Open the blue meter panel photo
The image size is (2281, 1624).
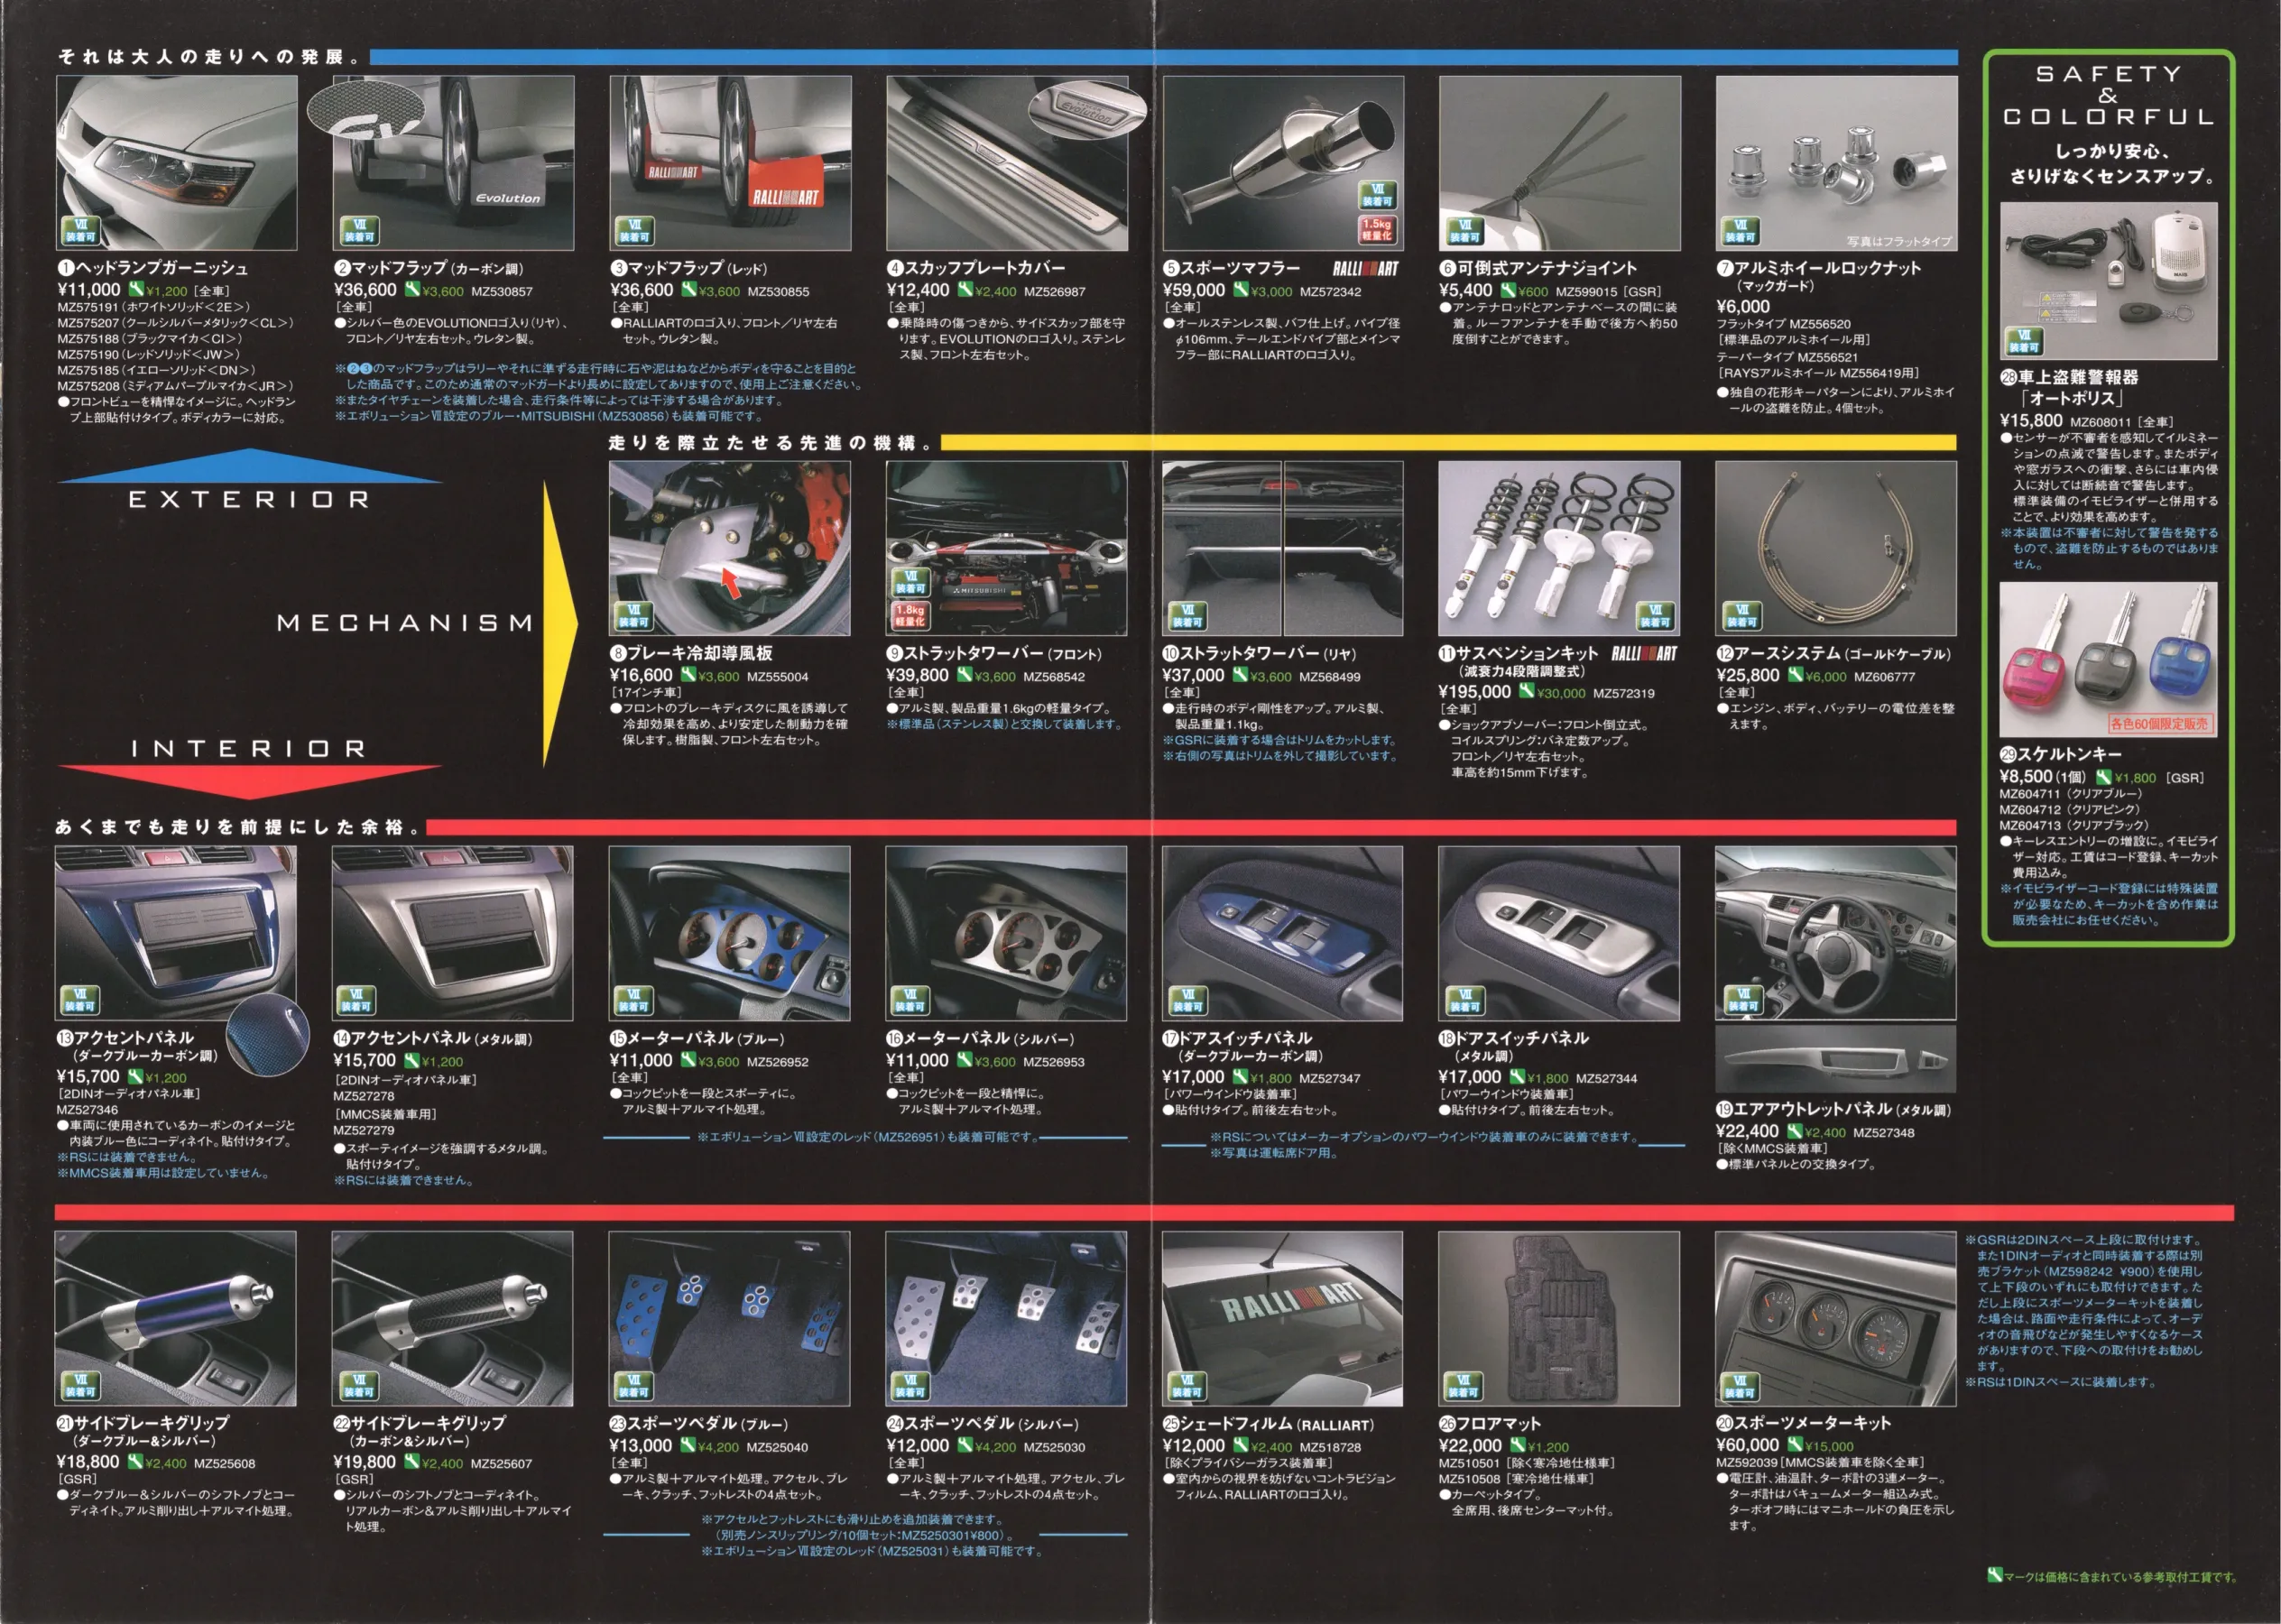pos(729,933)
